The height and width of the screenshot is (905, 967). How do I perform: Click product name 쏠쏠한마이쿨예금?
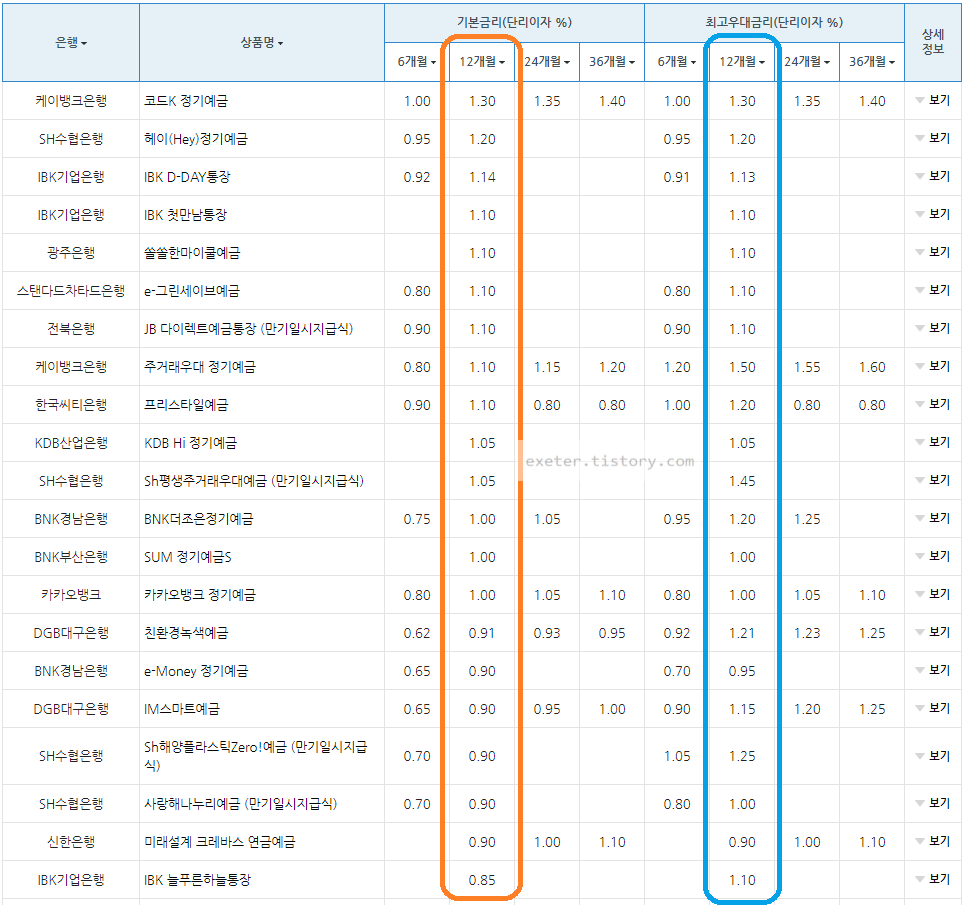point(192,253)
